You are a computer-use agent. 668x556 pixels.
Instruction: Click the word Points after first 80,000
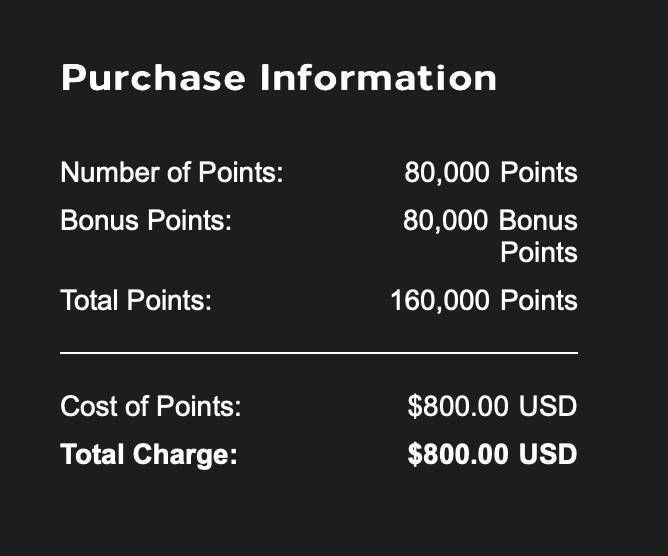click(x=539, y=173)
